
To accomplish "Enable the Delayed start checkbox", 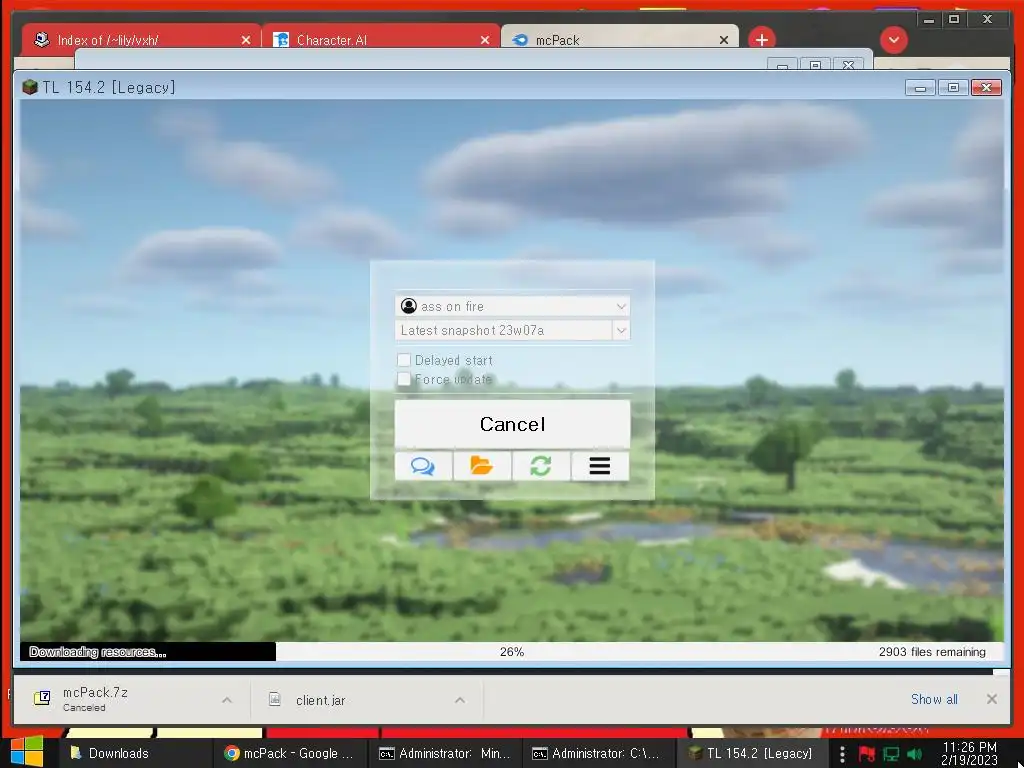I will [x=404, y=360].
